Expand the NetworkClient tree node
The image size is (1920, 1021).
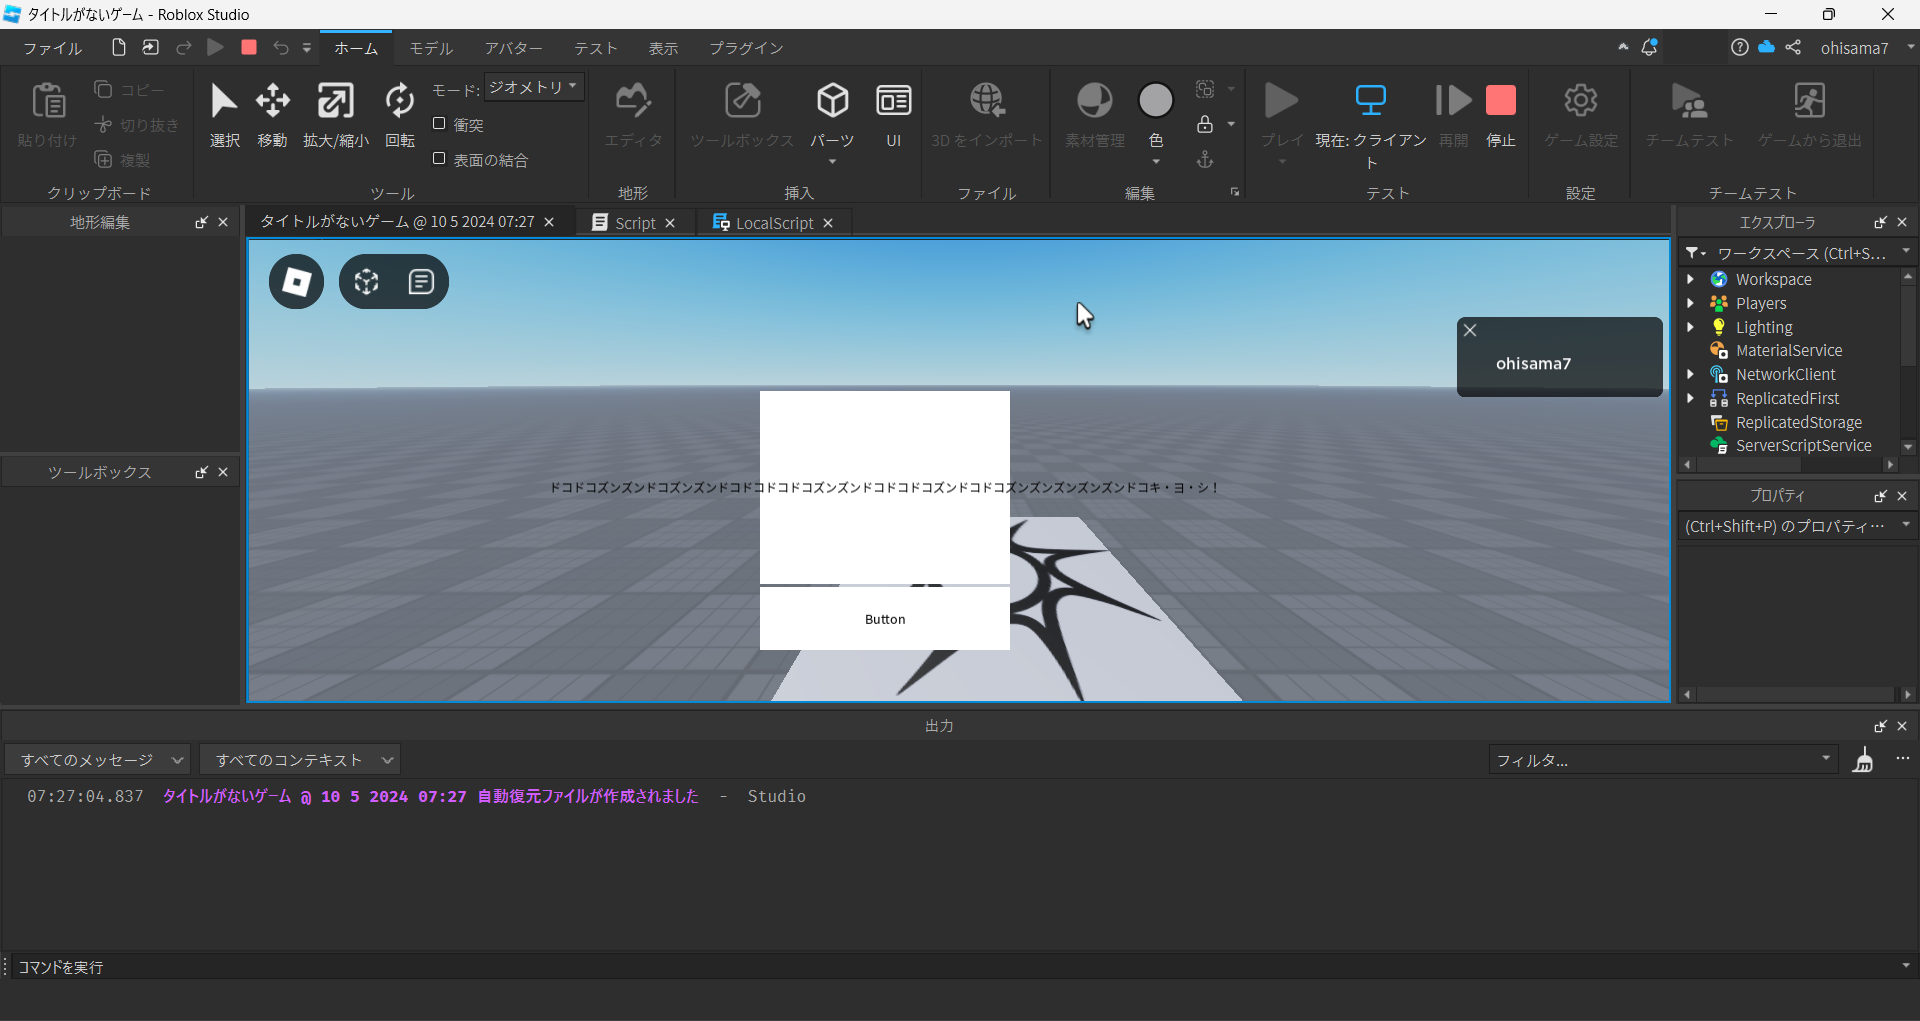tap(1691, 374)
